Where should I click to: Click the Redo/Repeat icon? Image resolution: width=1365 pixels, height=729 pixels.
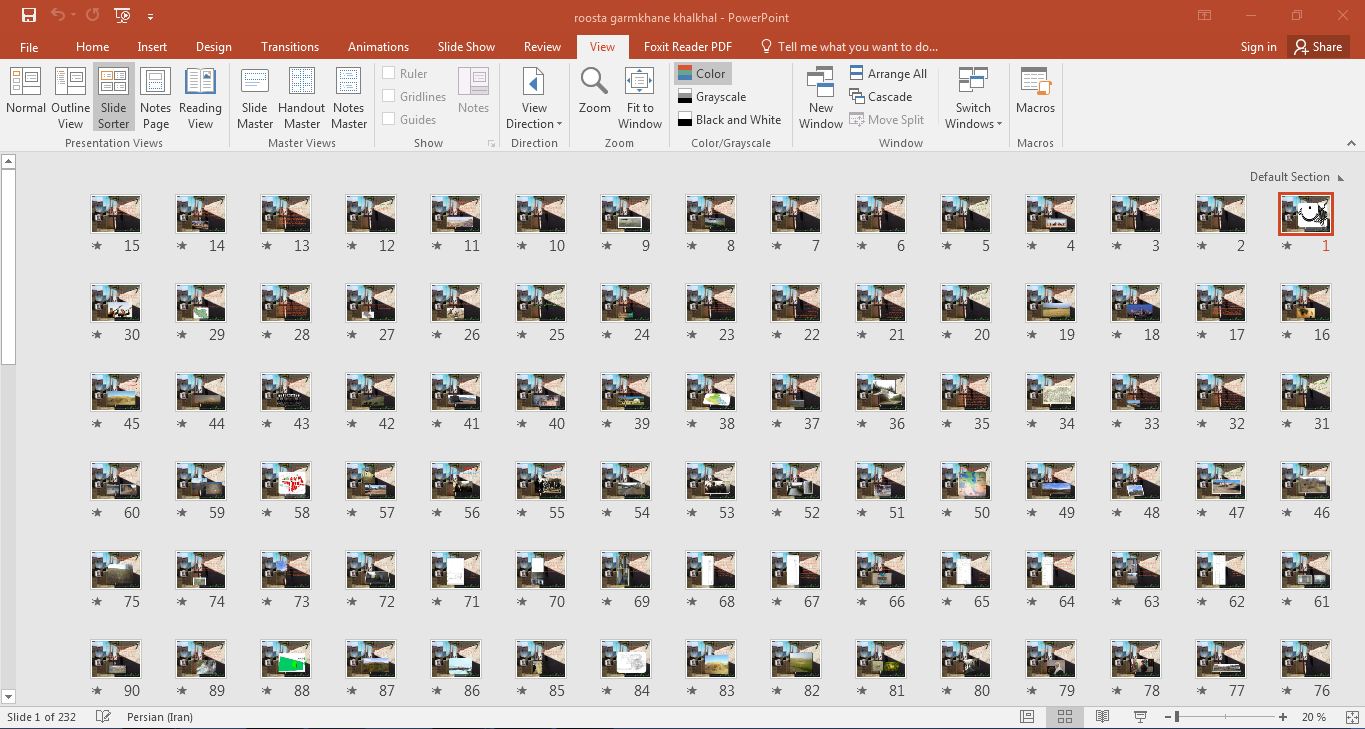coord(92,15)
